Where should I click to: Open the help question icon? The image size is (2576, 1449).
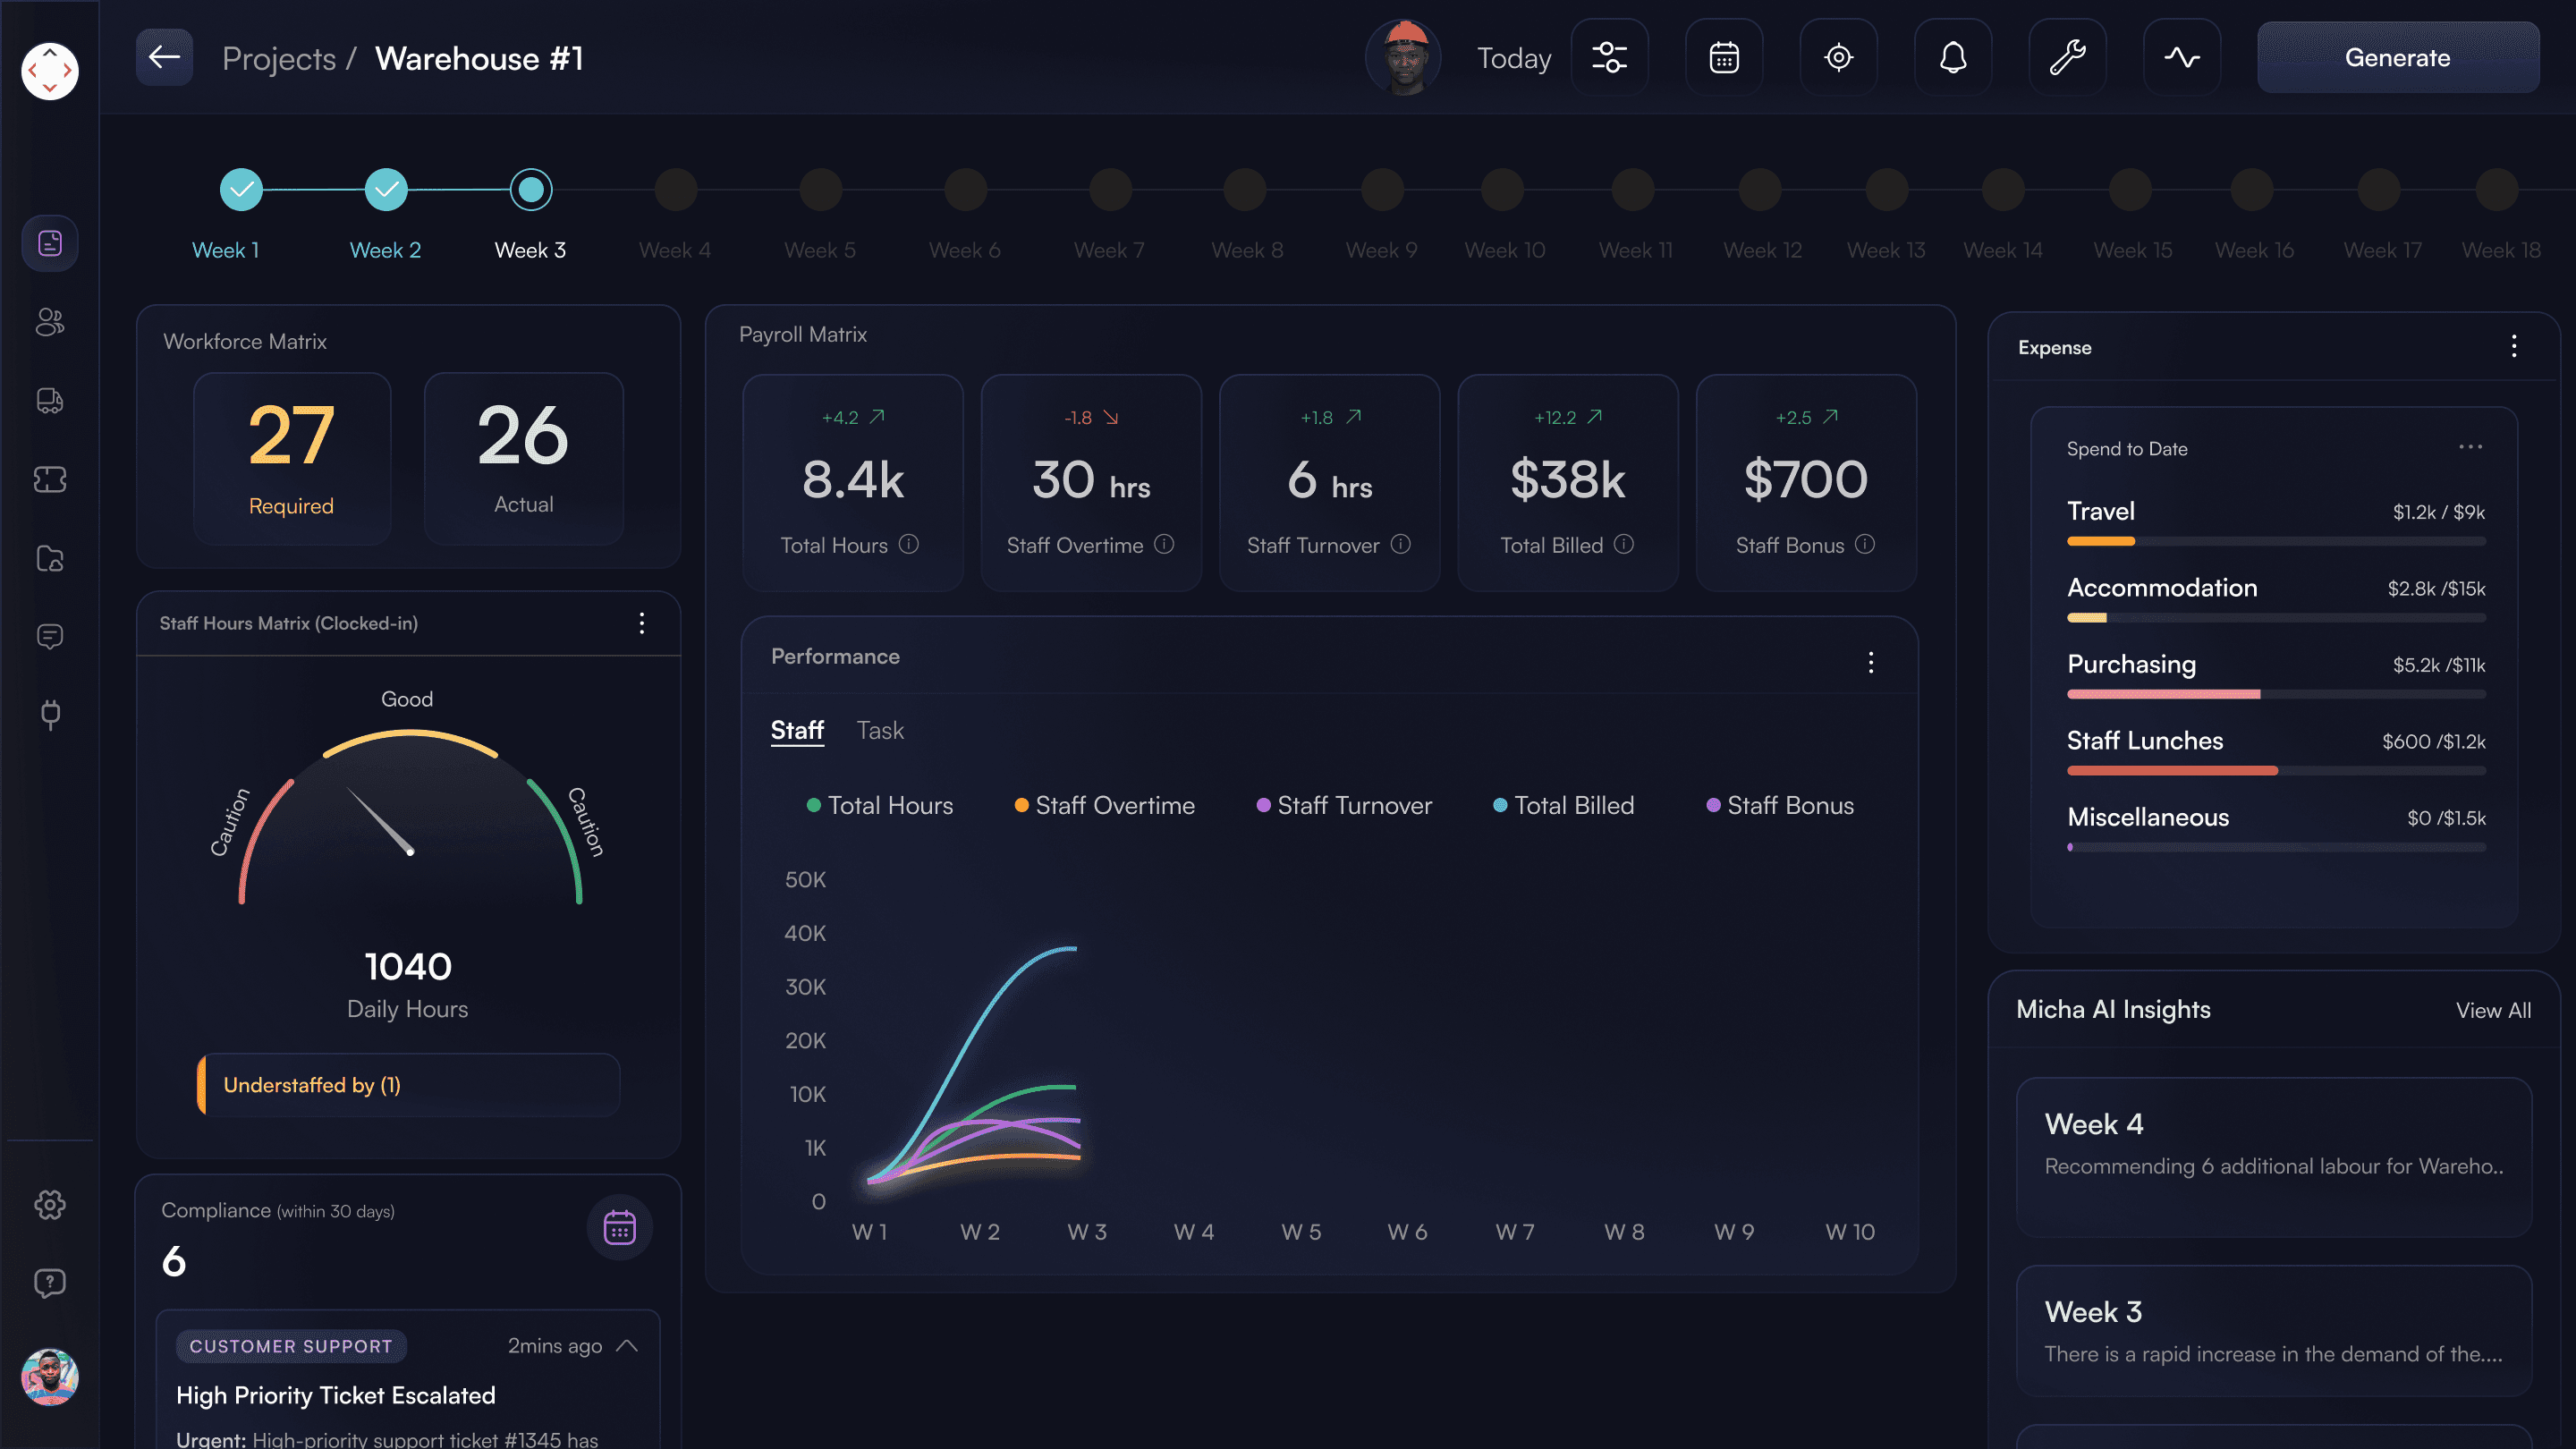click(50, 1283)
